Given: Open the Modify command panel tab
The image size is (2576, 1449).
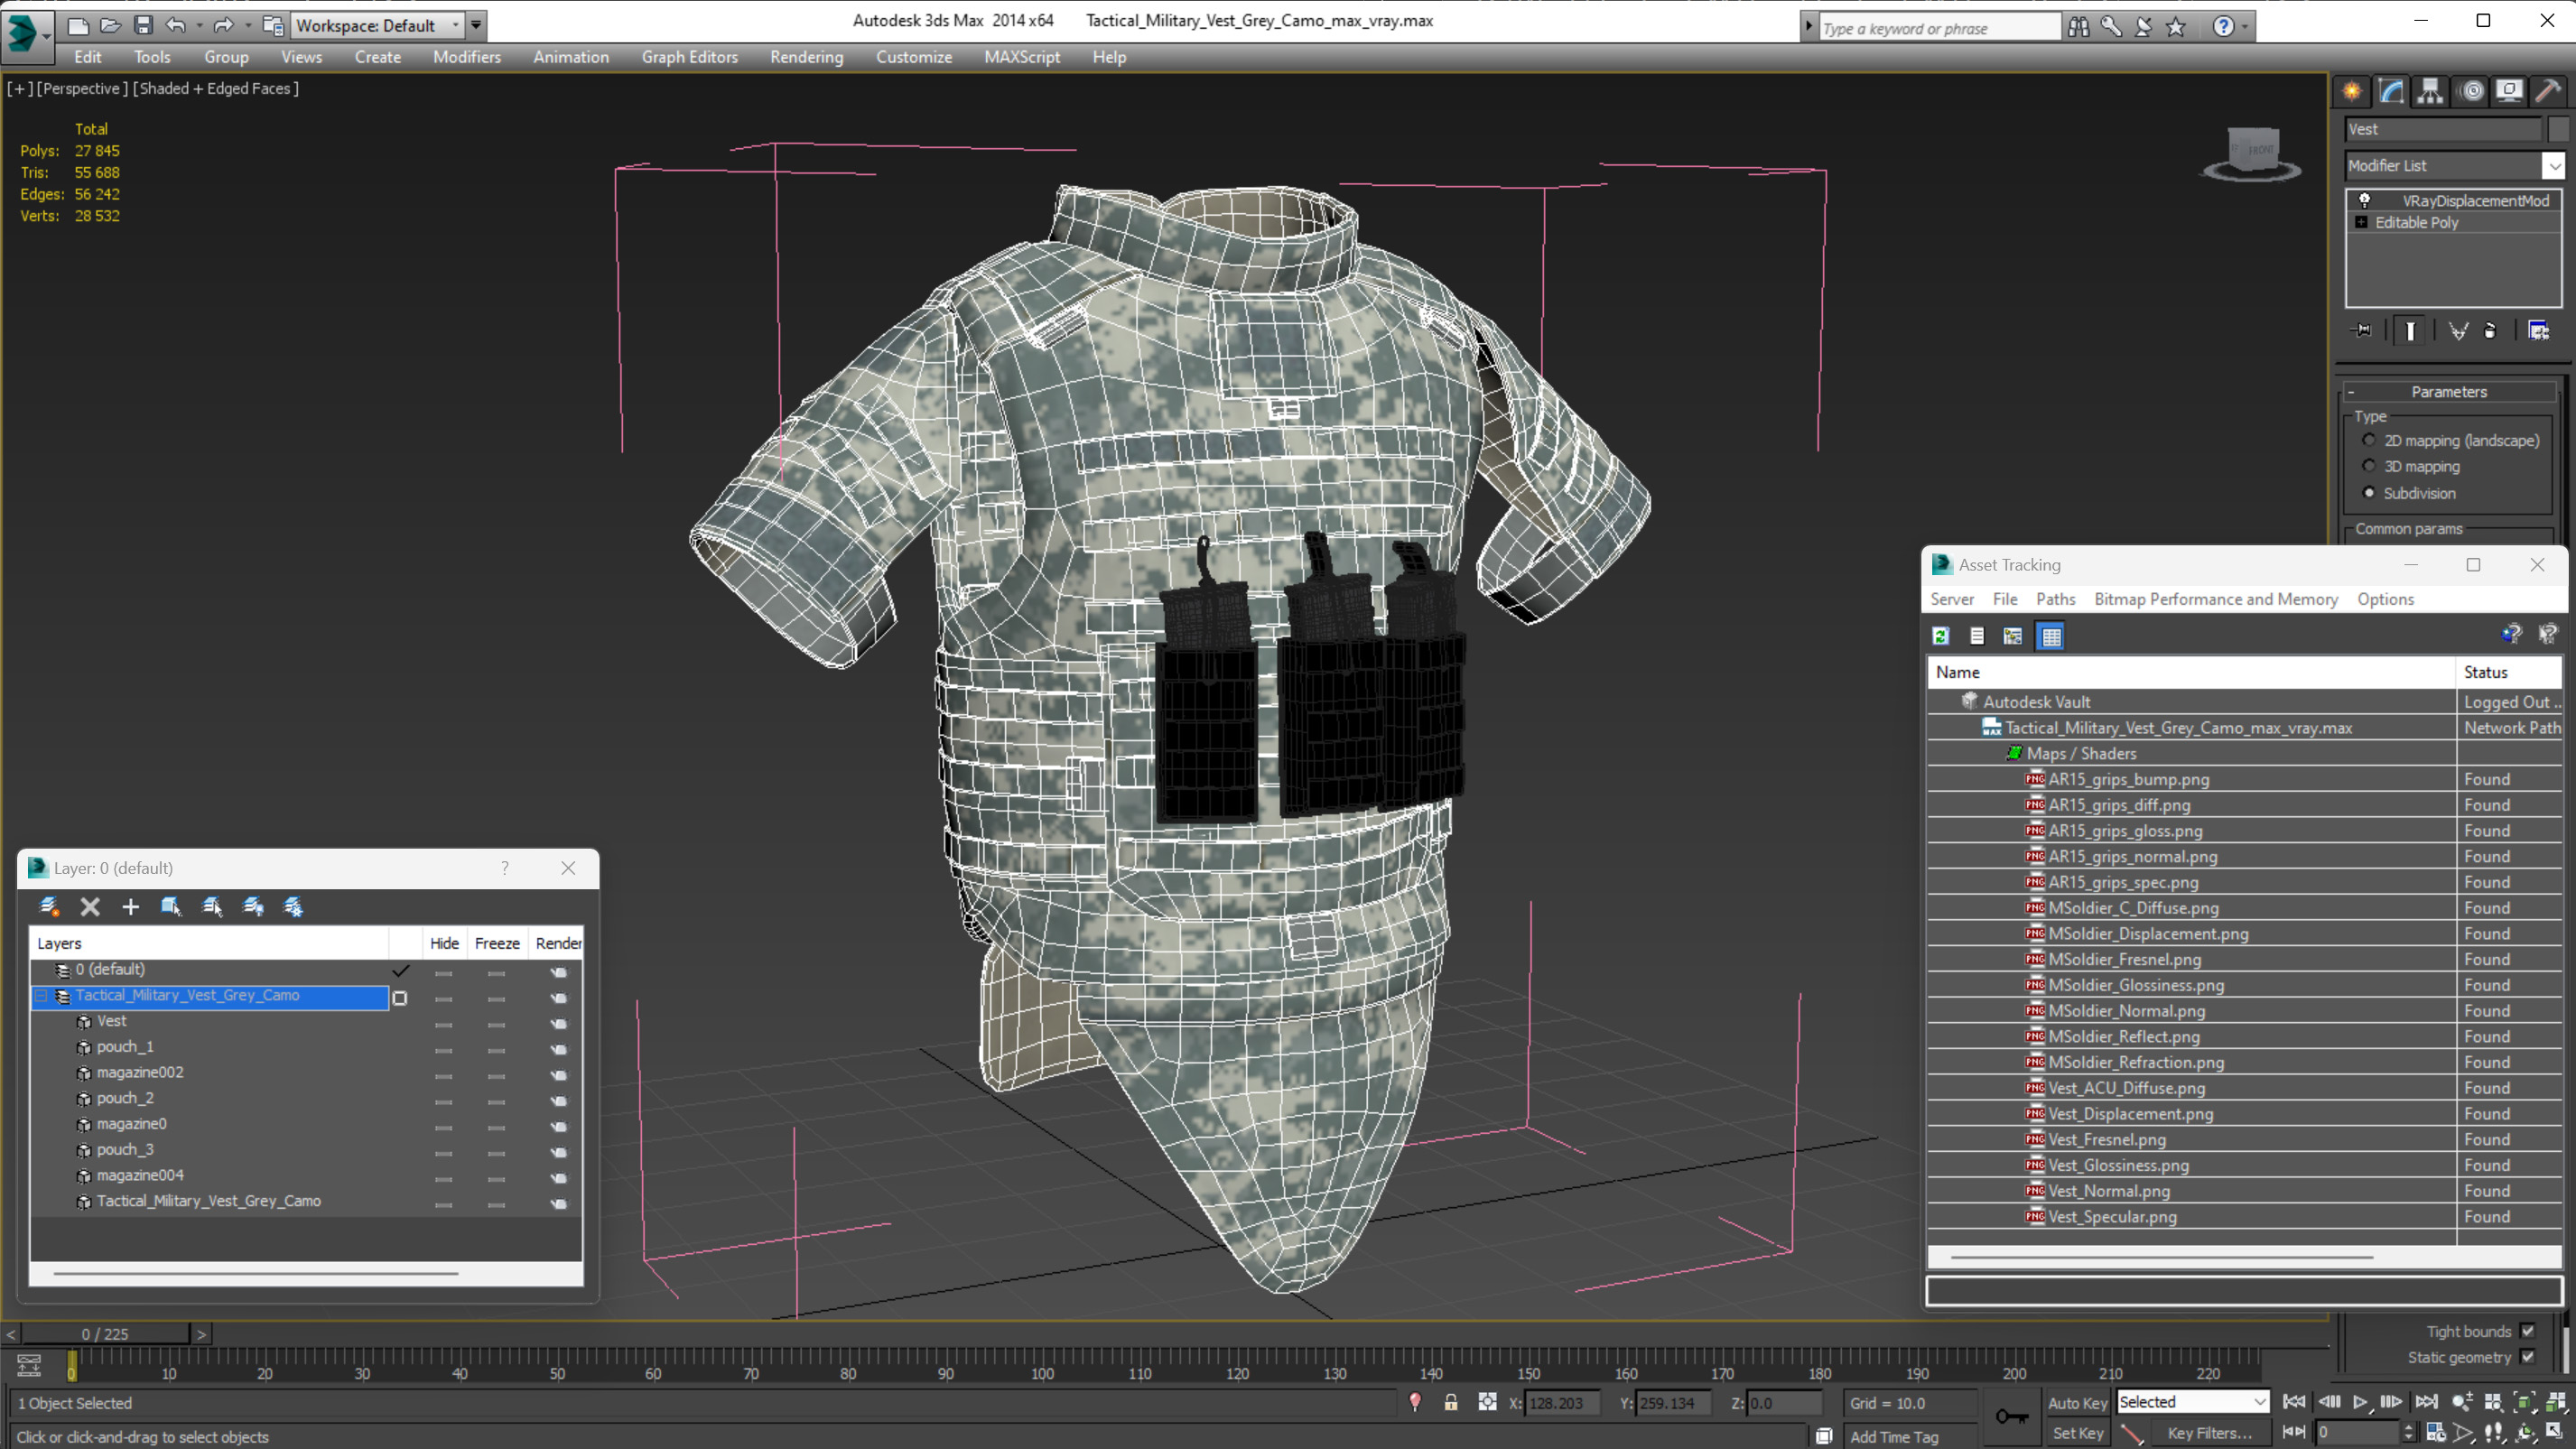Looking at the screenshot, I should click(x=2391, y=91).
